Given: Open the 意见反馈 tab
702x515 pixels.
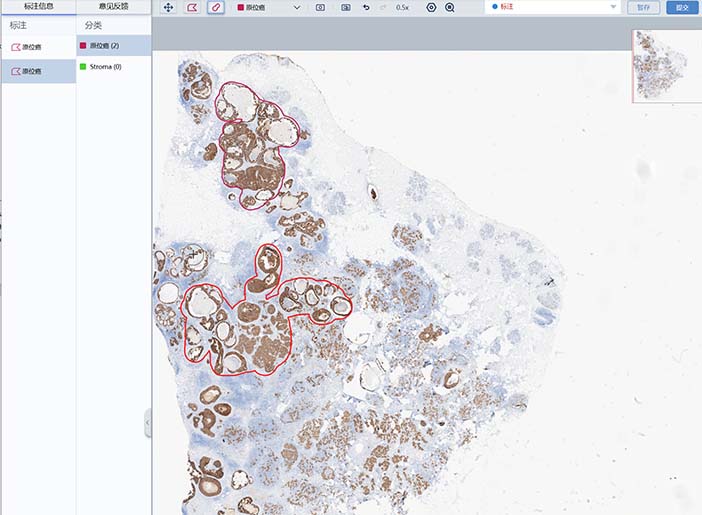Looking at the screenshot, I should point(114,6).
